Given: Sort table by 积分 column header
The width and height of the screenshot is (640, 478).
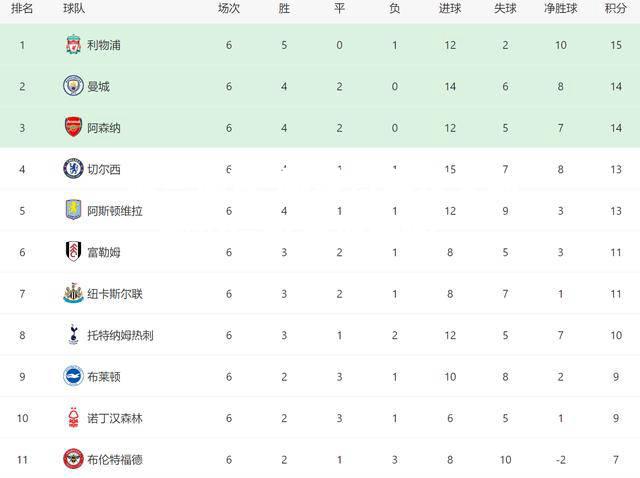Looking at the screenshot, I should pyautogui.click(x=616, y=8).
